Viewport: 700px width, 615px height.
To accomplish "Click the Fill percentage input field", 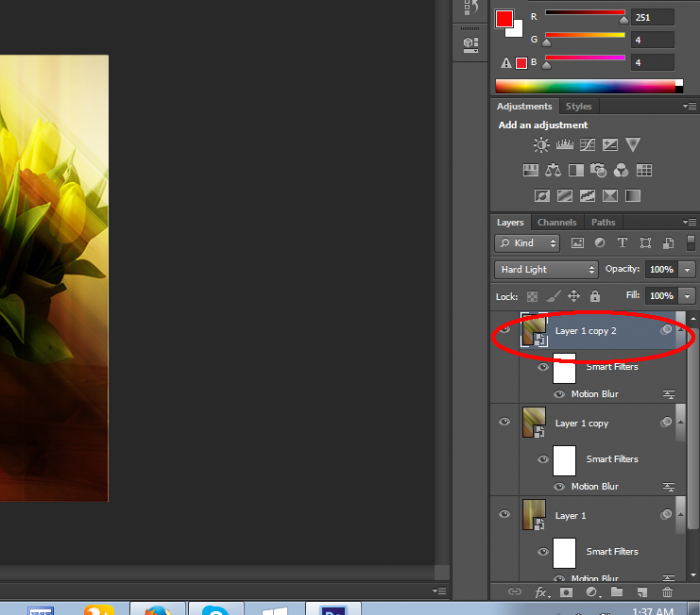I will [660, 297].
